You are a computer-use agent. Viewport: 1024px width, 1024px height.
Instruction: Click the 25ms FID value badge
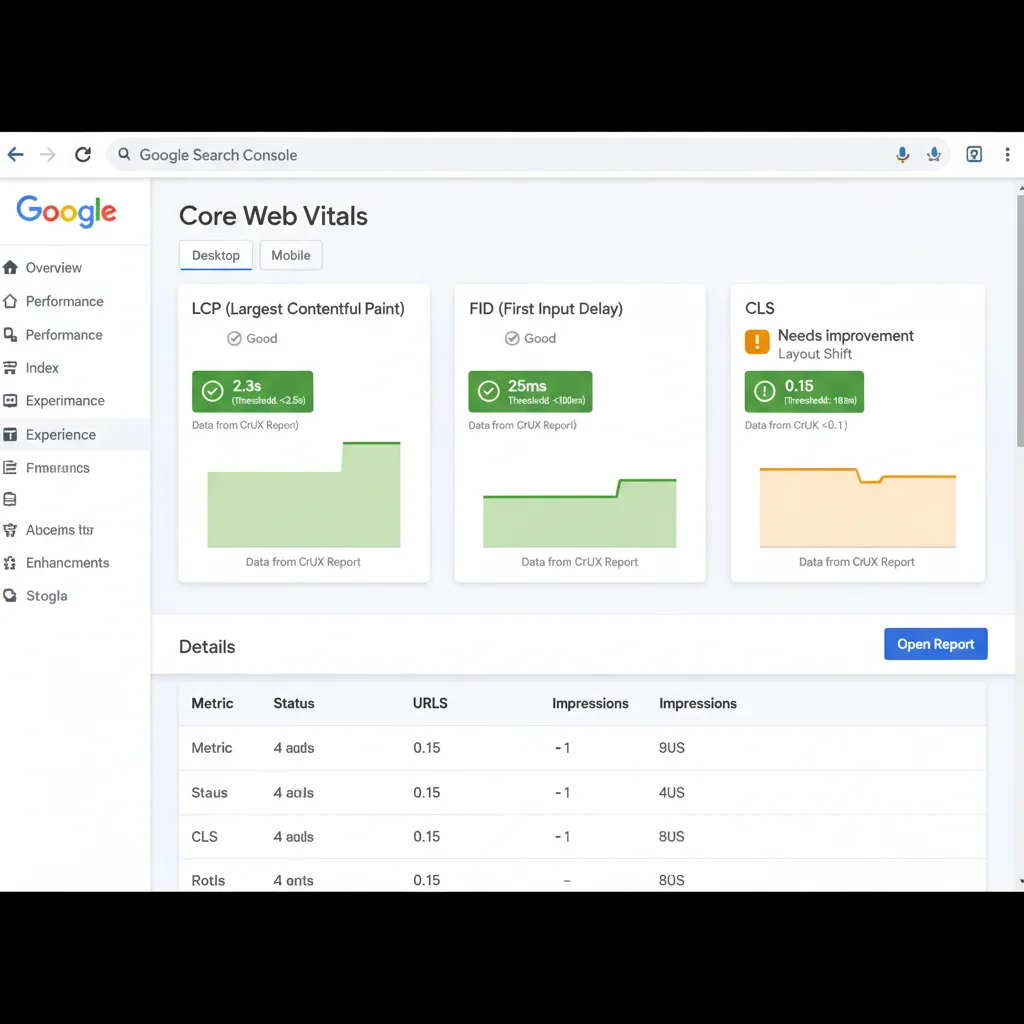(530, 392)
